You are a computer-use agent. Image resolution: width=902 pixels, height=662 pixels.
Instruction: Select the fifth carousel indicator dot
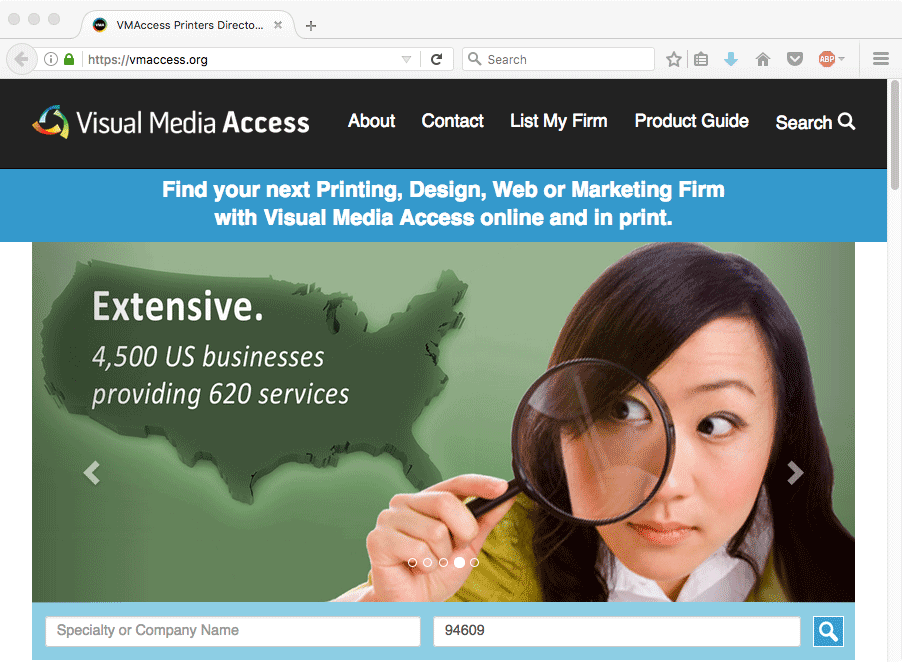point(474,562)
